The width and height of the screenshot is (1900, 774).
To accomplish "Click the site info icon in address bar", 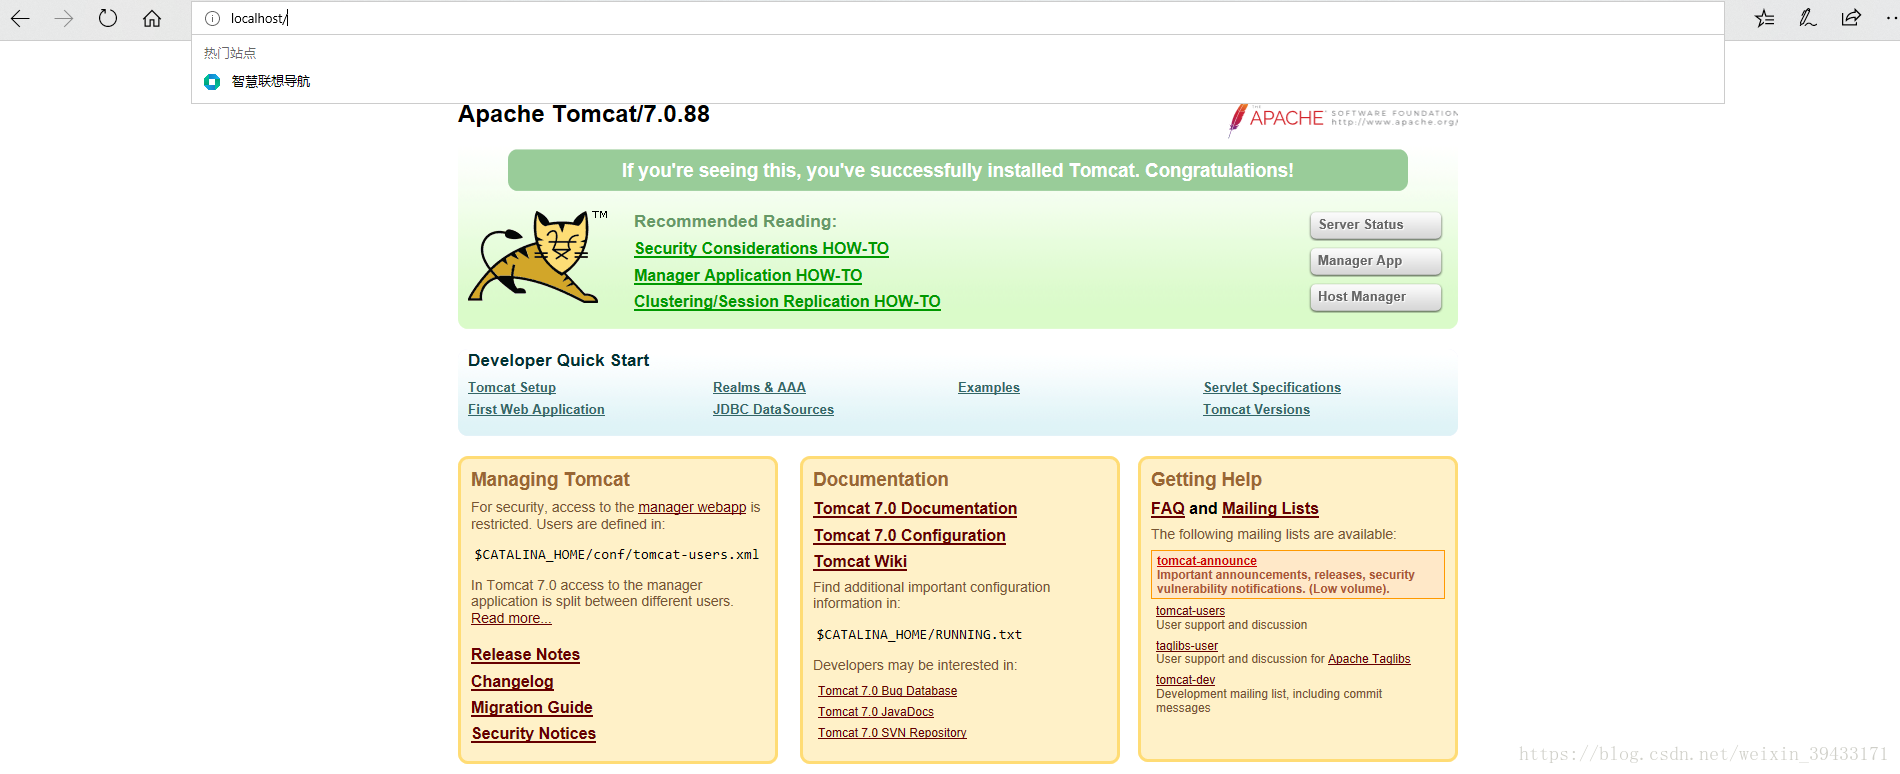I will [x=212, y=18].
